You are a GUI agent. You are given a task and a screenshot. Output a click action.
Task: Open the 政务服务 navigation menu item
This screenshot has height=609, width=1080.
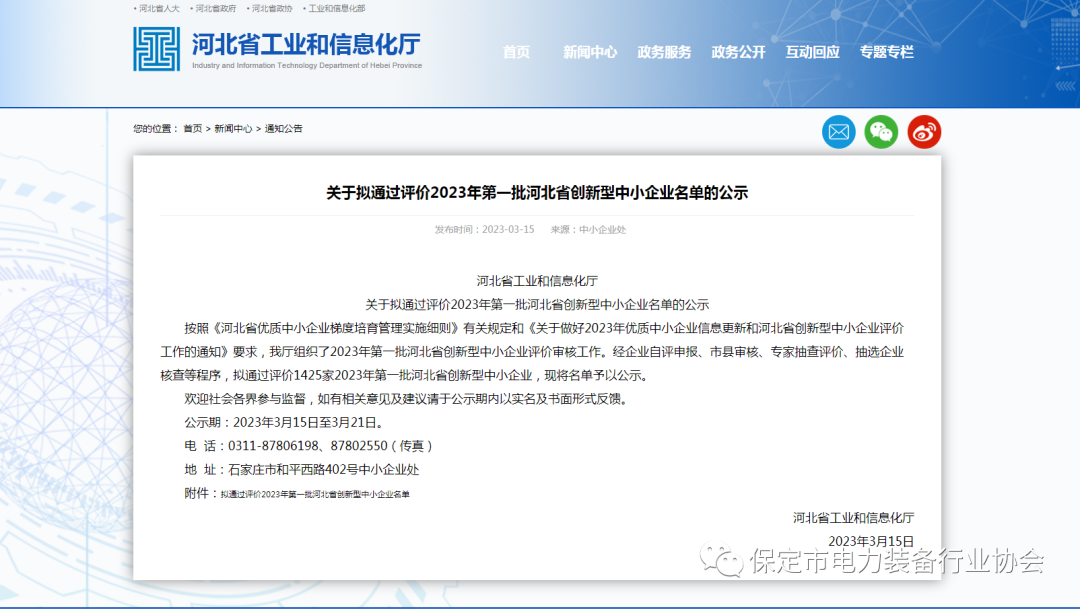(x=664, y=52)
